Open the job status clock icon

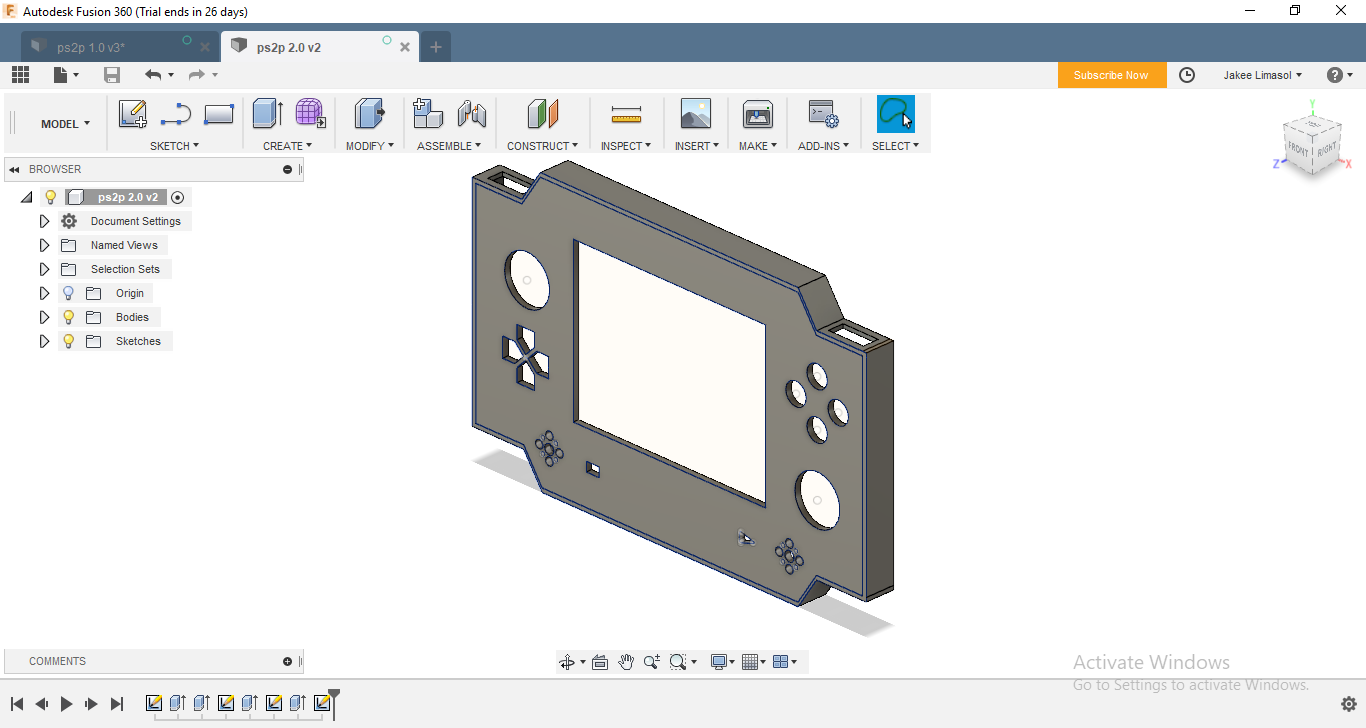pyautogui.click(x=1187, y=75)
